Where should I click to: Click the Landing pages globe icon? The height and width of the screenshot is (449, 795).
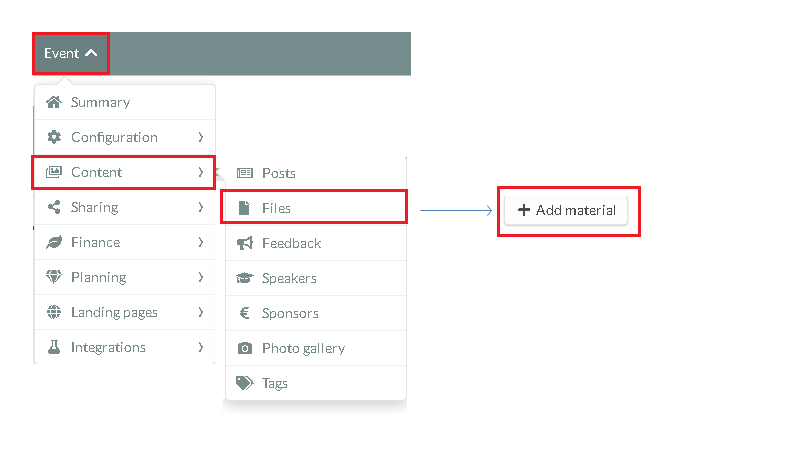click(x=54, y=312)
